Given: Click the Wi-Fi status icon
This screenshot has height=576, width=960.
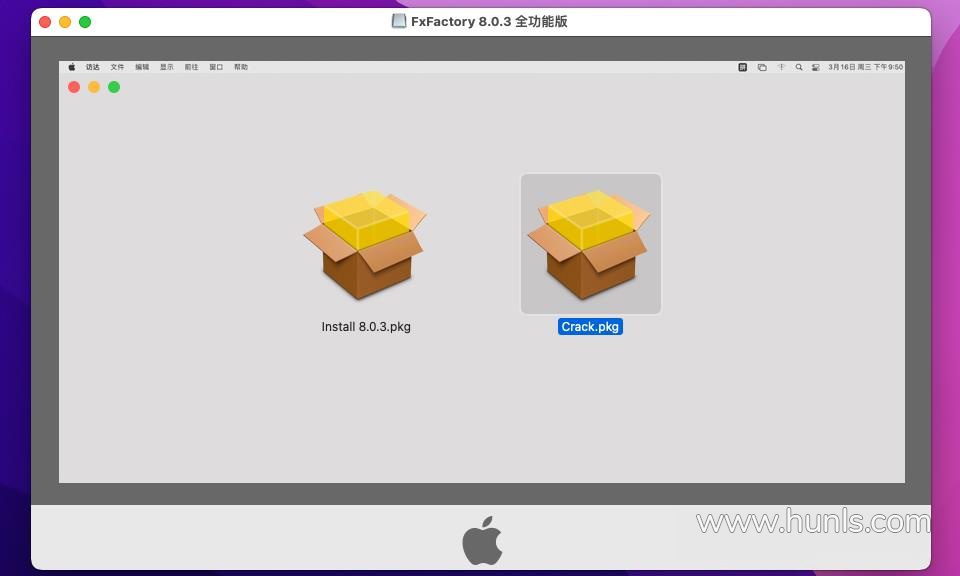Looking at the screenshot, I should (781, 67).
